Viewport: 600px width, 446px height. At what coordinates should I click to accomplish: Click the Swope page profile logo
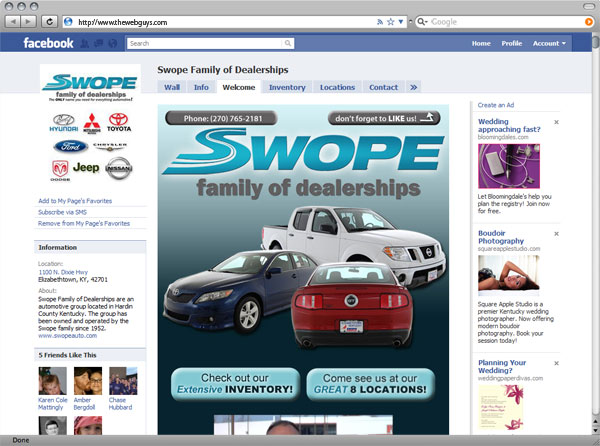[x=90, y=87]
